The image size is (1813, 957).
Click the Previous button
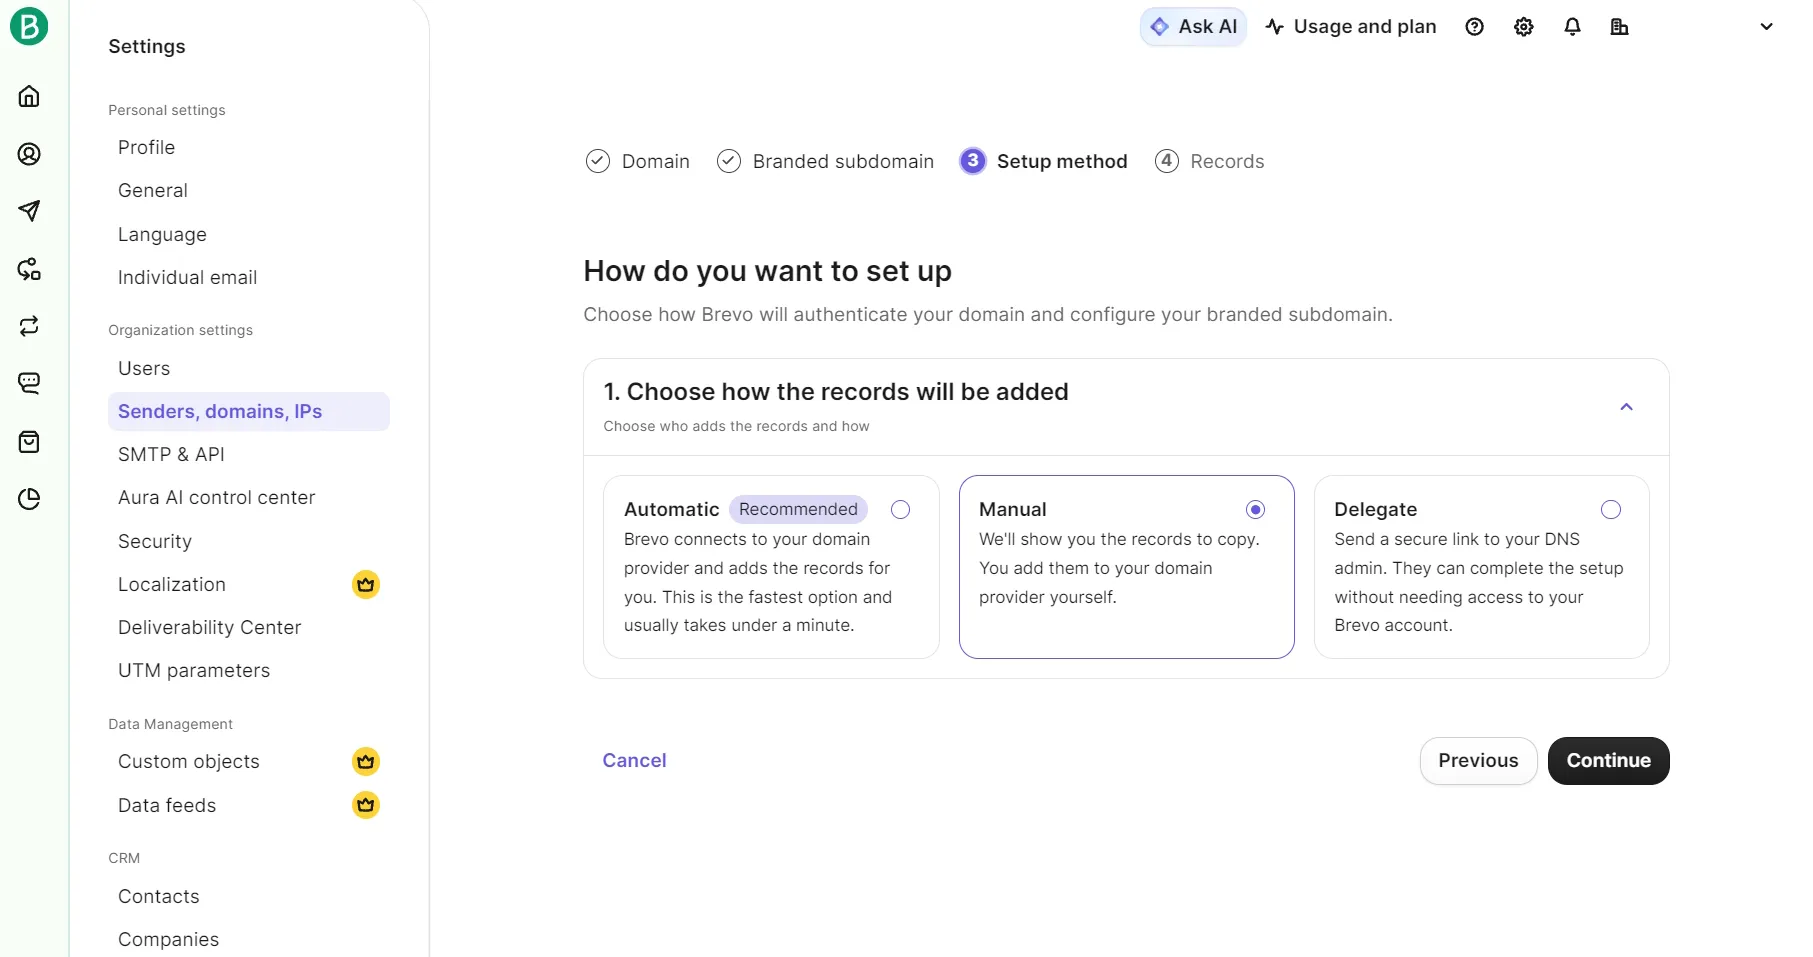(1478, 761)
